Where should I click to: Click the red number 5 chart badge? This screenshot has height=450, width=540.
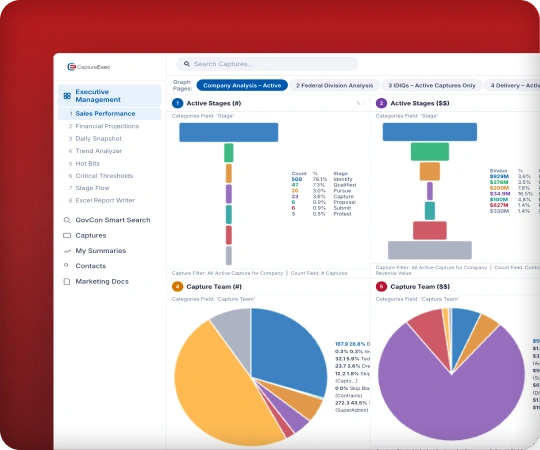pyautogui.click(x=381, y=286)
